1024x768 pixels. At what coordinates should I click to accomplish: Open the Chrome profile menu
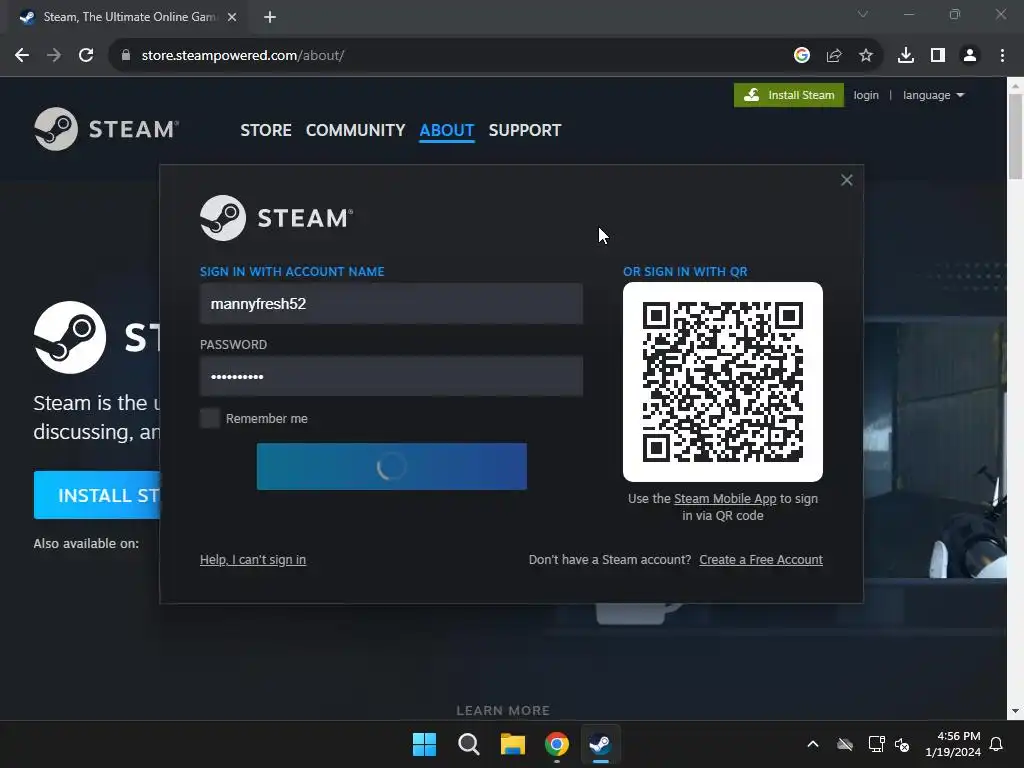pyautogui.click(x=970, y=56)
